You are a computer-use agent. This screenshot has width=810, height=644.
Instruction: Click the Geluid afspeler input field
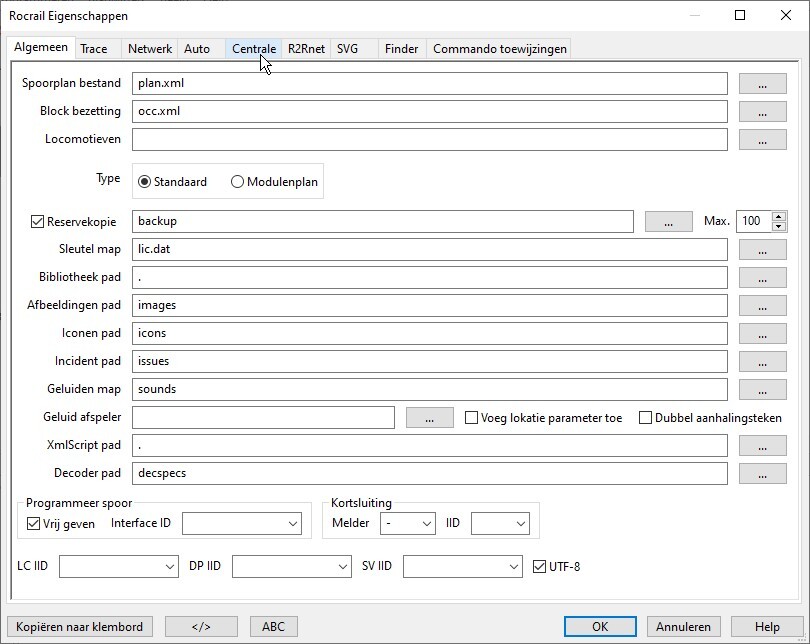coord(263,417)
